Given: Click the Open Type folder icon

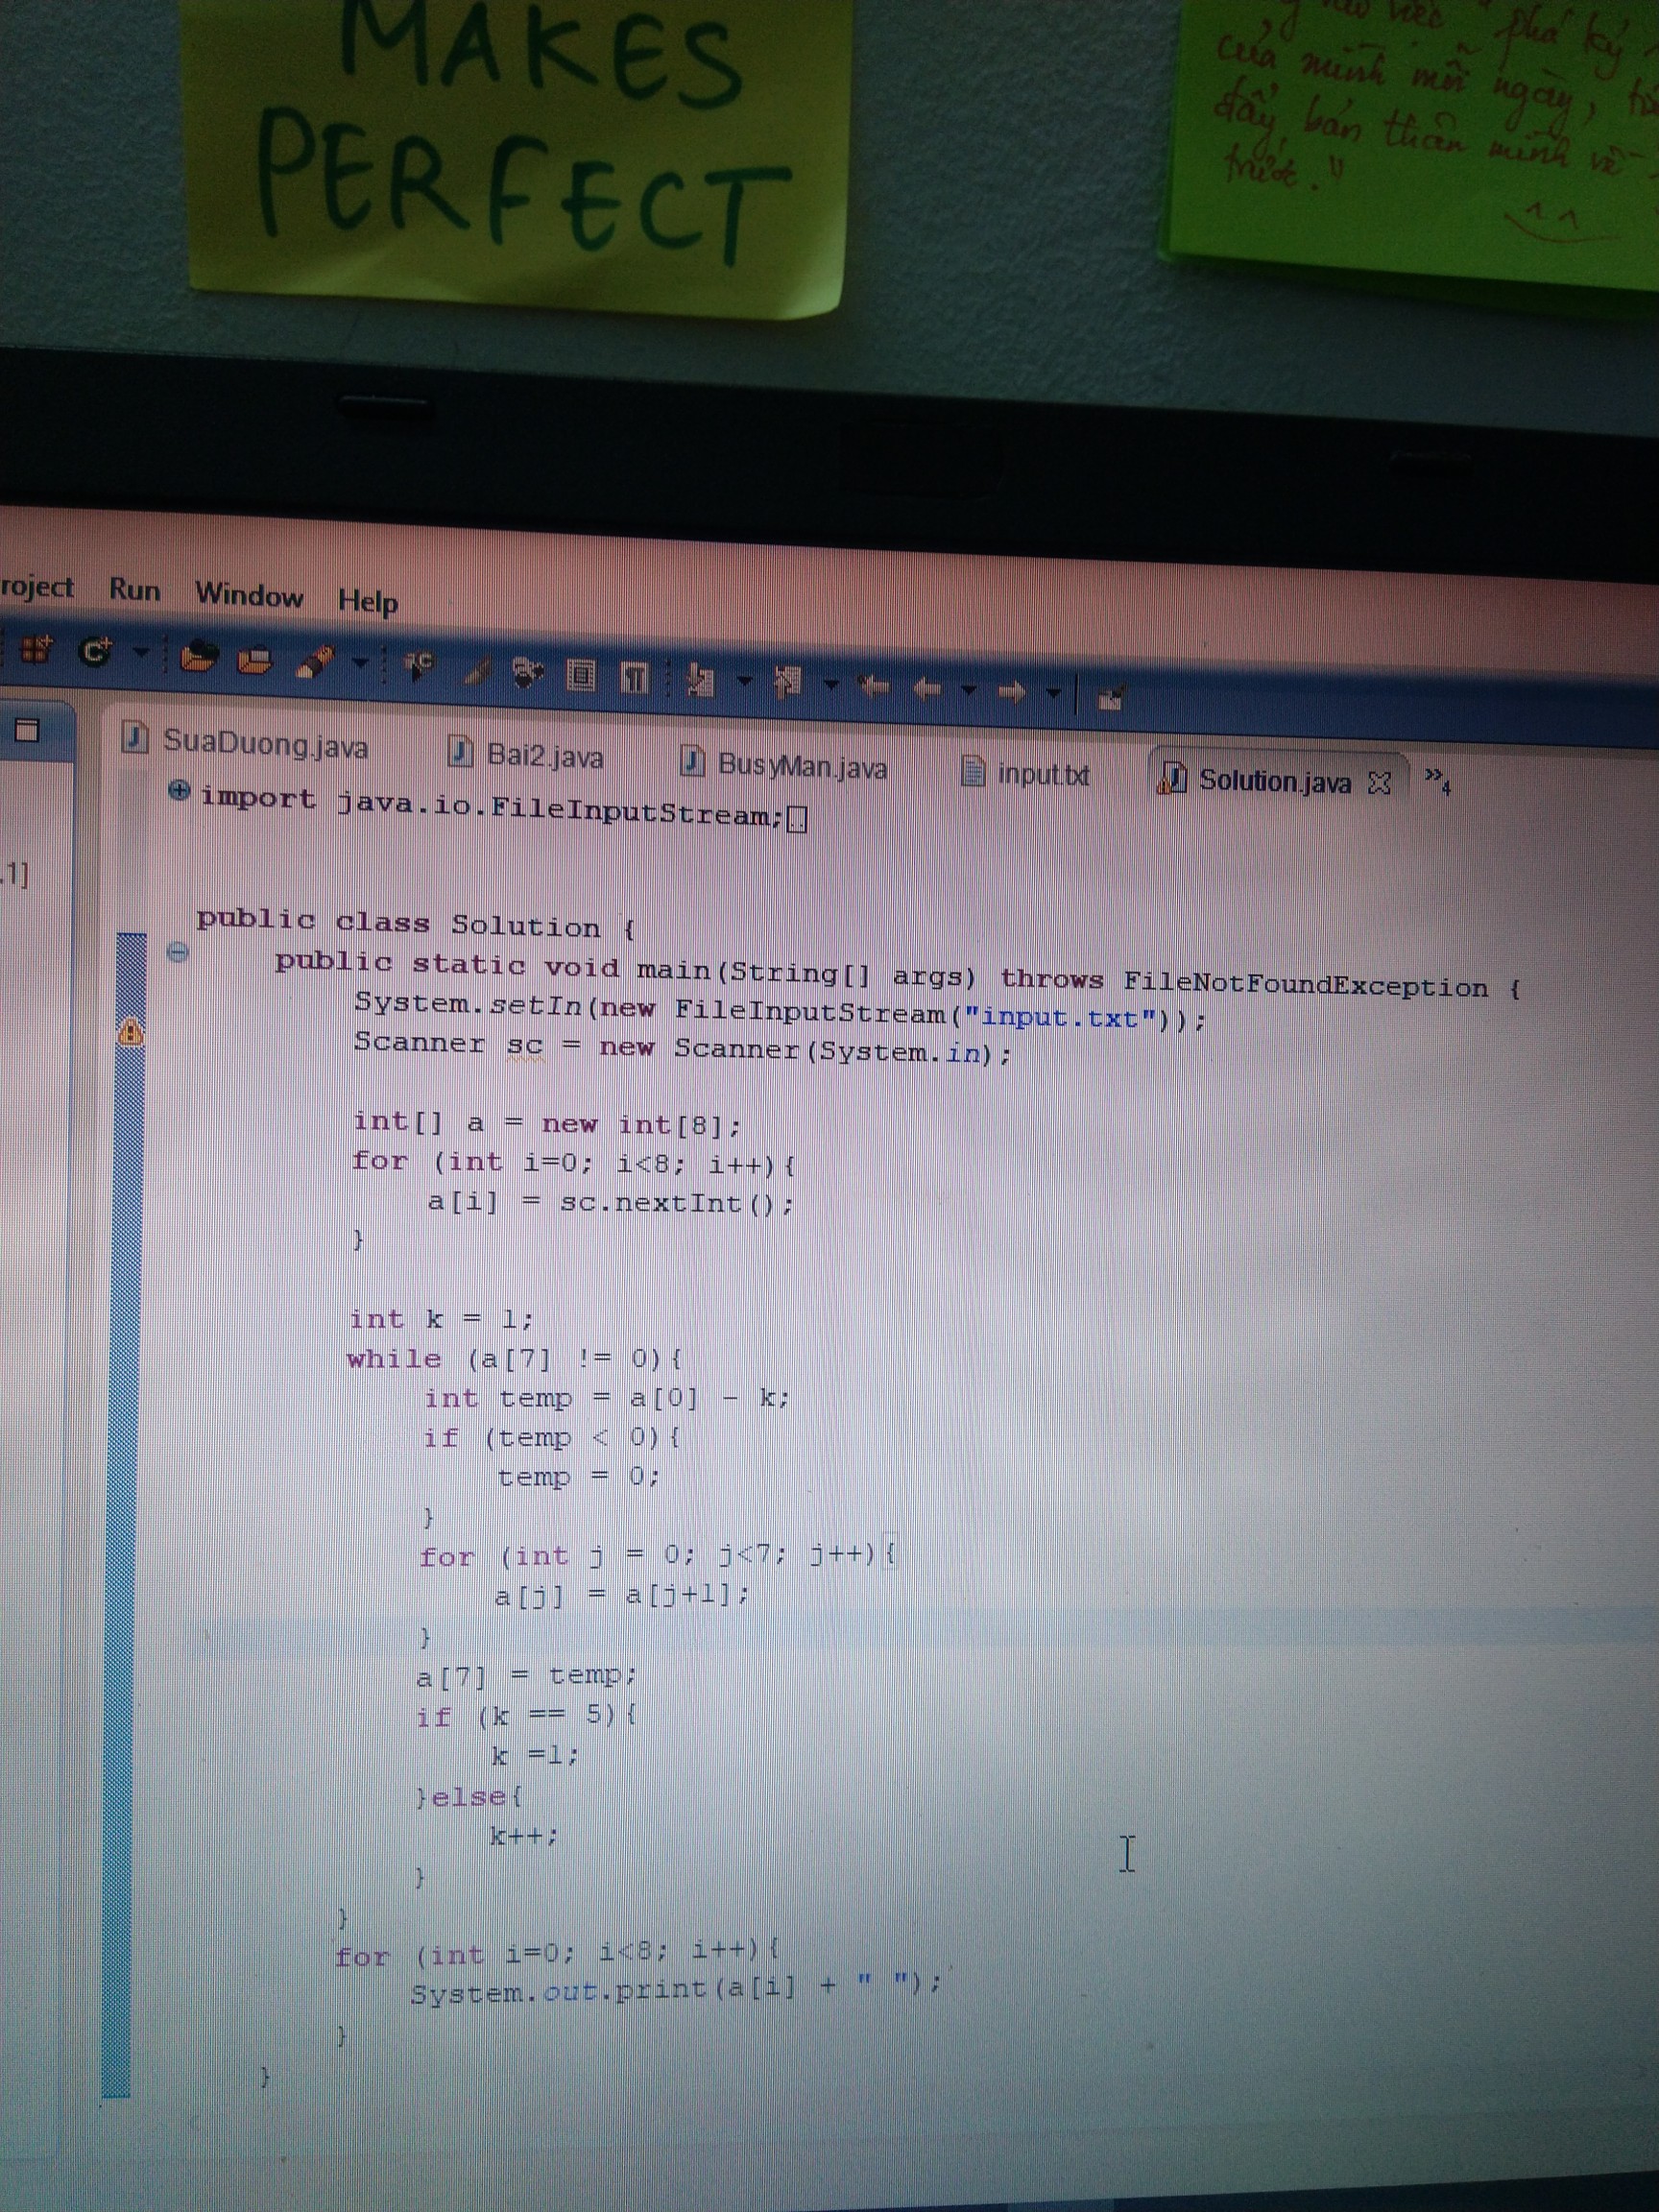Looking at the screenshot, I should (x=198, y=657).
